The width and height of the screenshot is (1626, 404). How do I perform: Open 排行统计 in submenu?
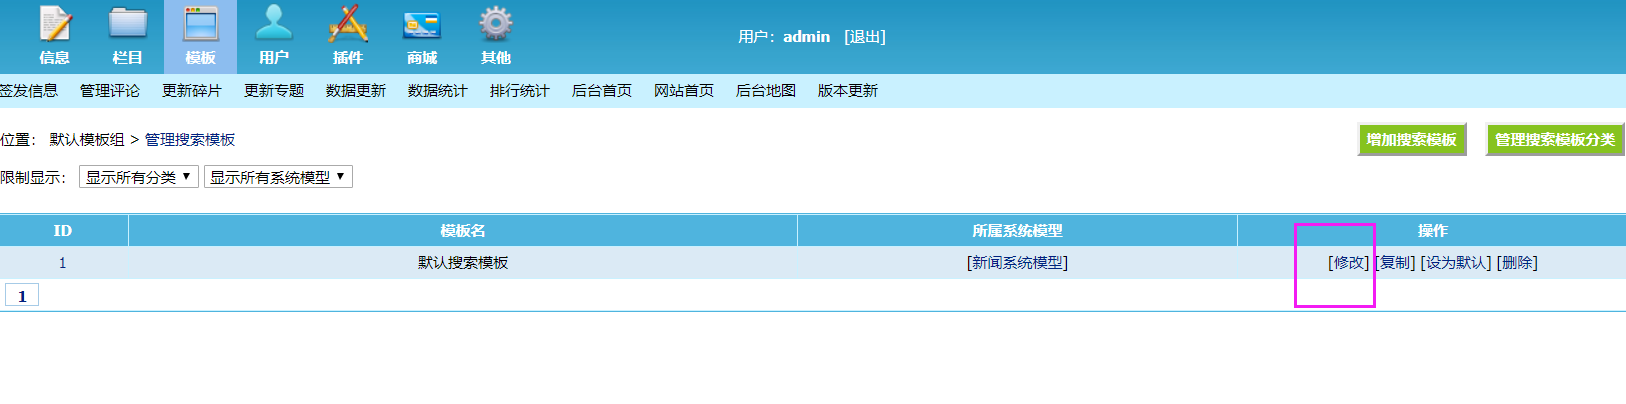pos(520,91)
